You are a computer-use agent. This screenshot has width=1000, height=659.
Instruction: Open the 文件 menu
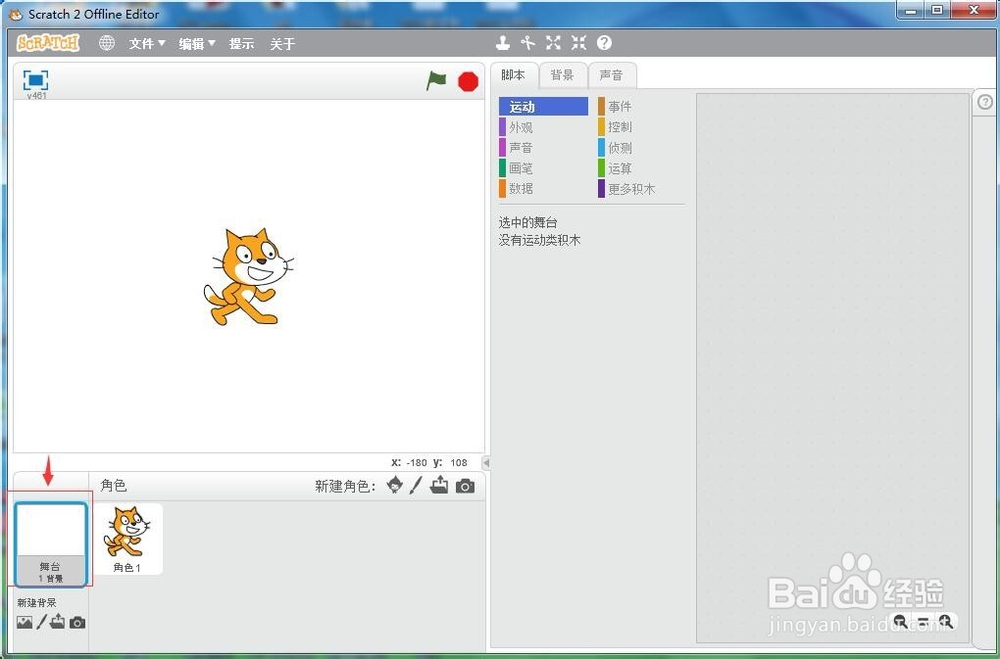(x=147, y=43)
